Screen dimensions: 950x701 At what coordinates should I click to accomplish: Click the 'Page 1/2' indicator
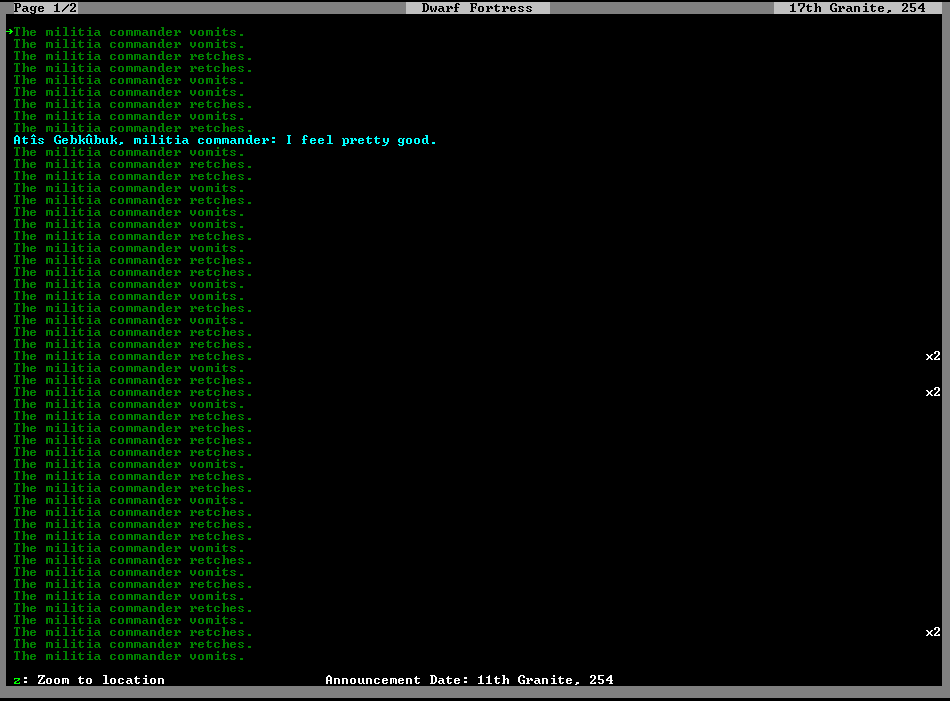click(45, 8)
